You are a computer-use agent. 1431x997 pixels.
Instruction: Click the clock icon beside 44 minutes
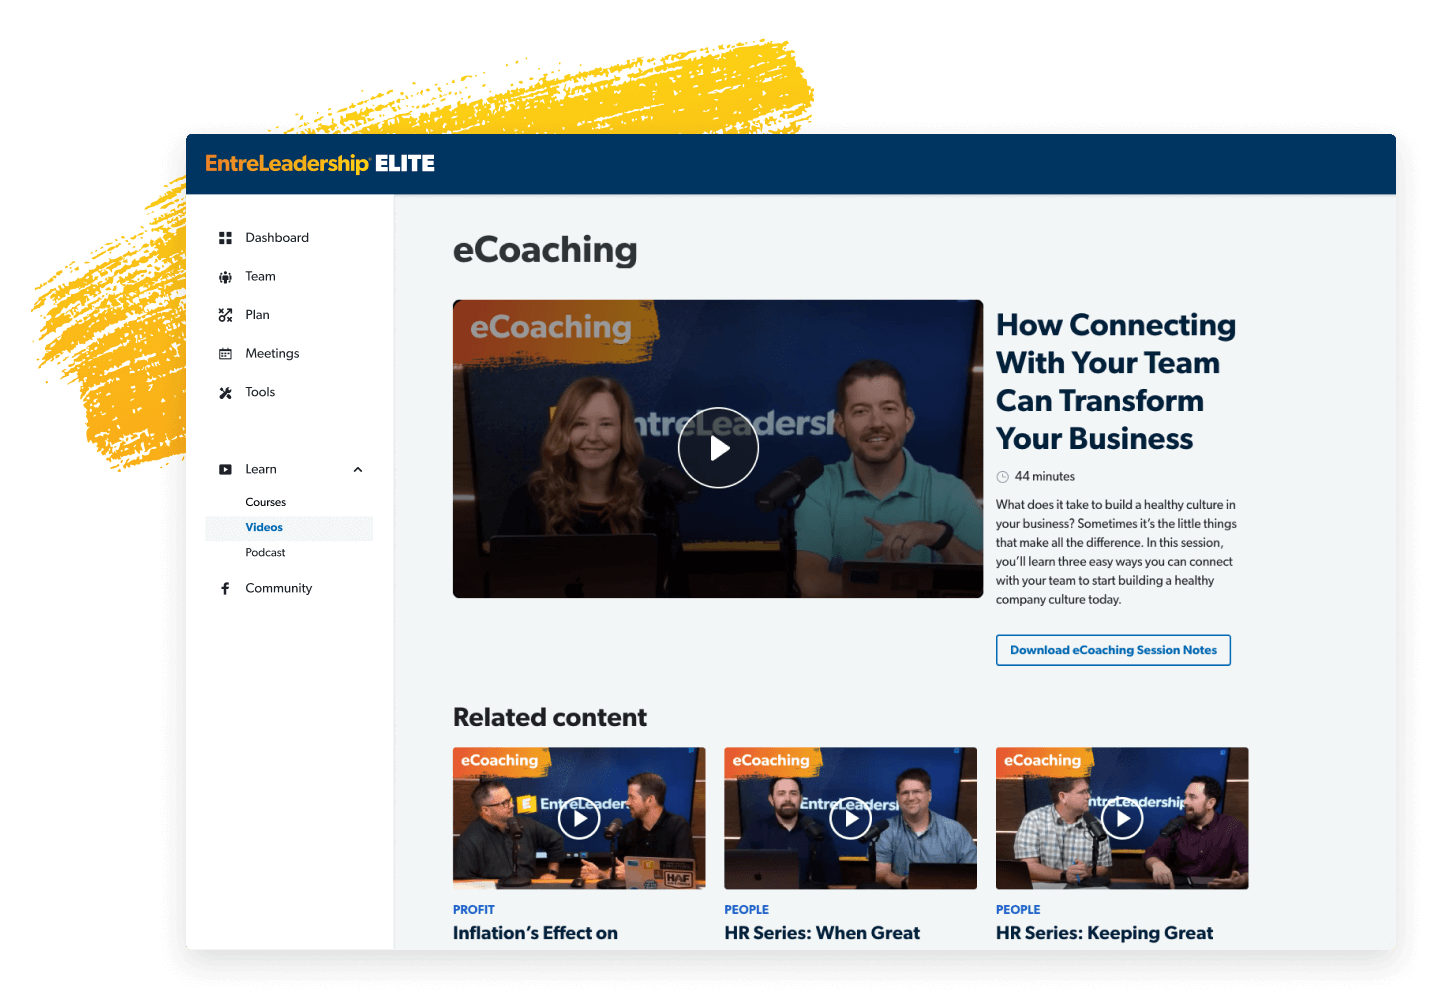point(1002,477)
